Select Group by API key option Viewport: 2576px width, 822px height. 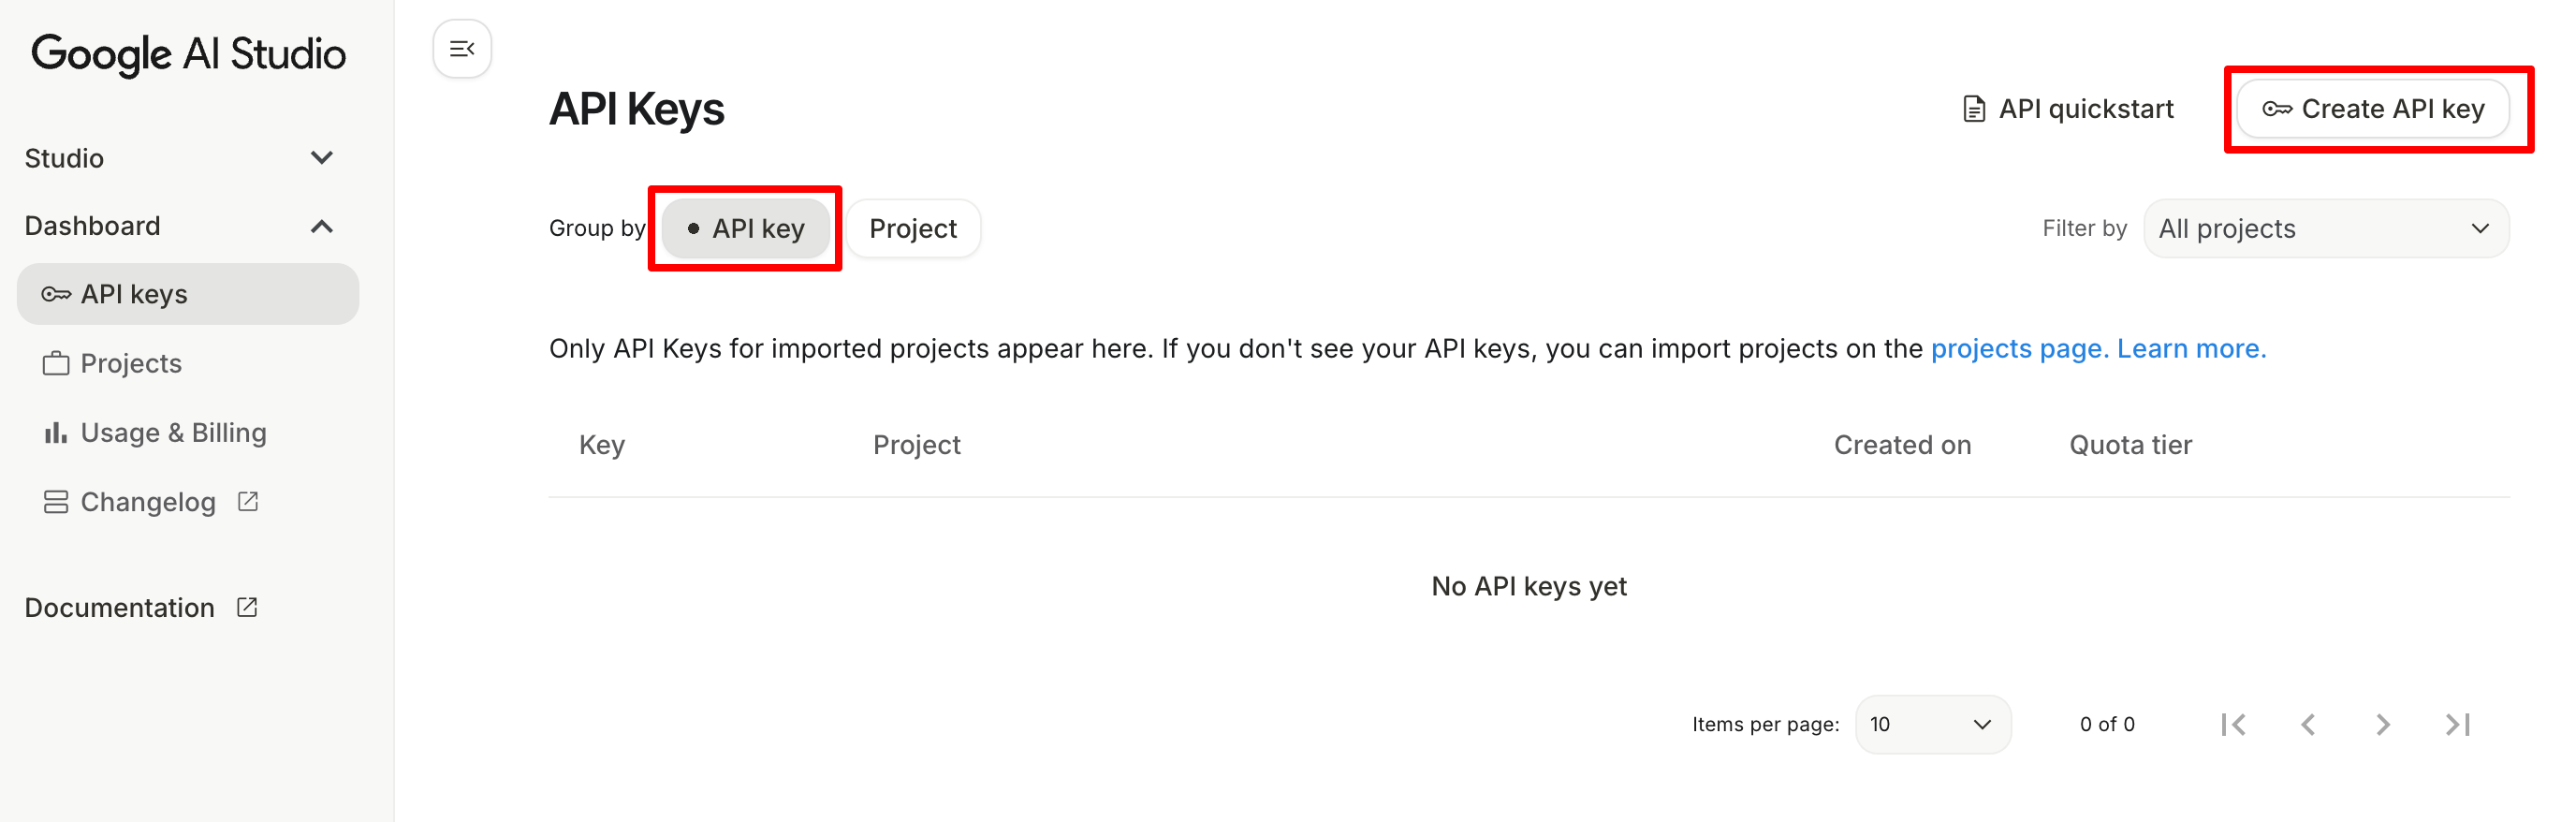pyautogui.click(x=746, y=229)
